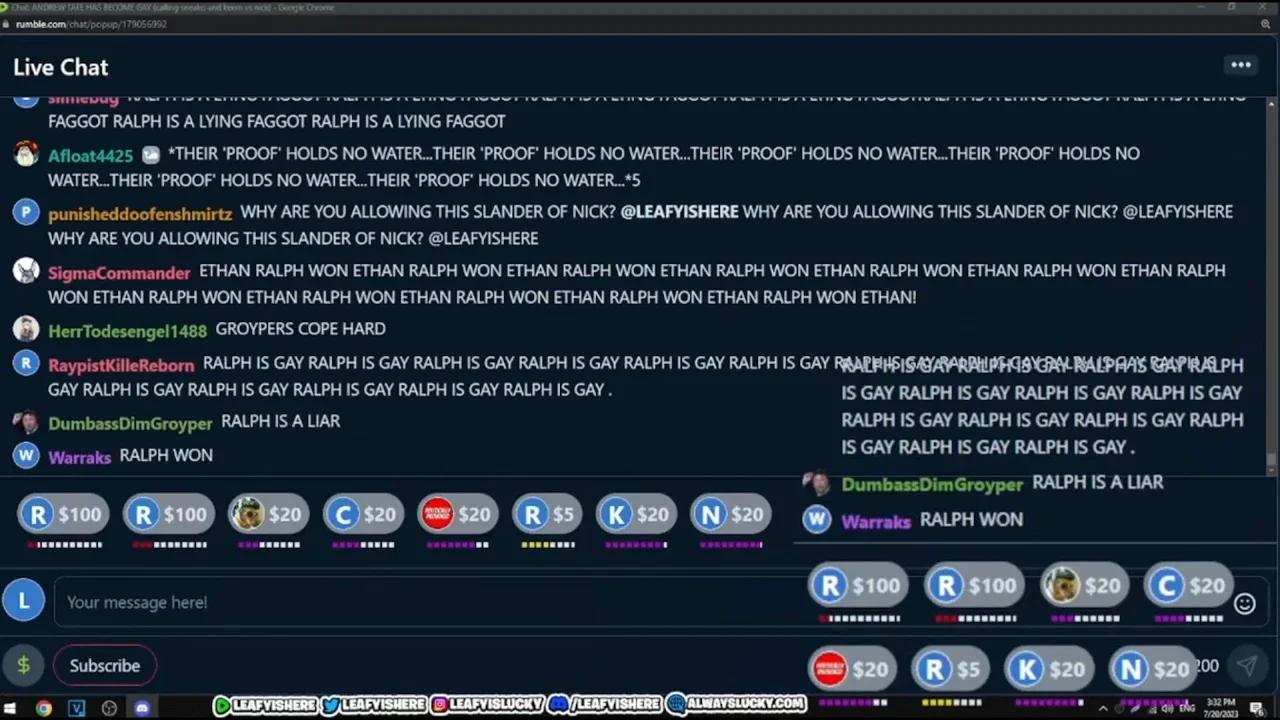Select the $5 Rant badge from user R
The image size is (1280, 720).
click(x=546, y=514)
